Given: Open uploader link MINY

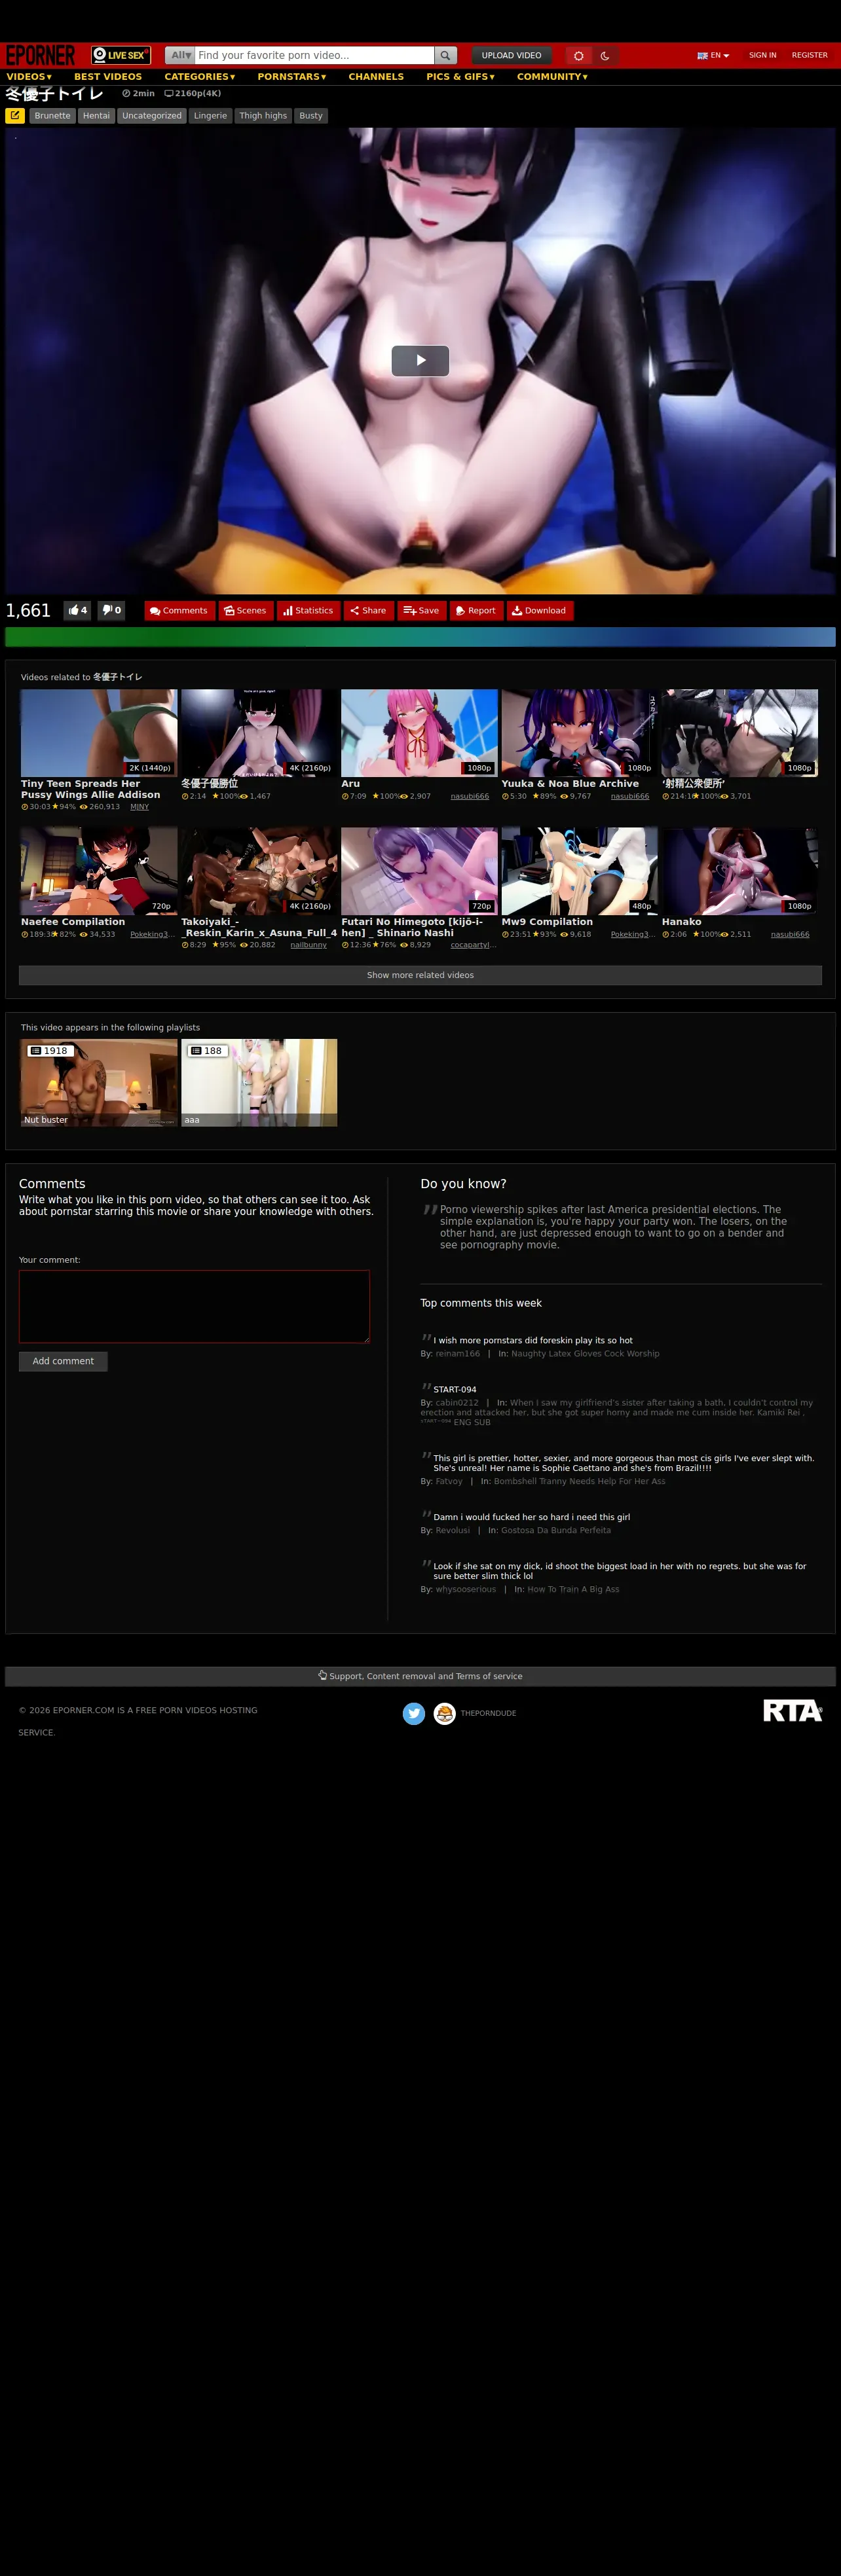Looking at the screenshot, I should click(139, 807).
